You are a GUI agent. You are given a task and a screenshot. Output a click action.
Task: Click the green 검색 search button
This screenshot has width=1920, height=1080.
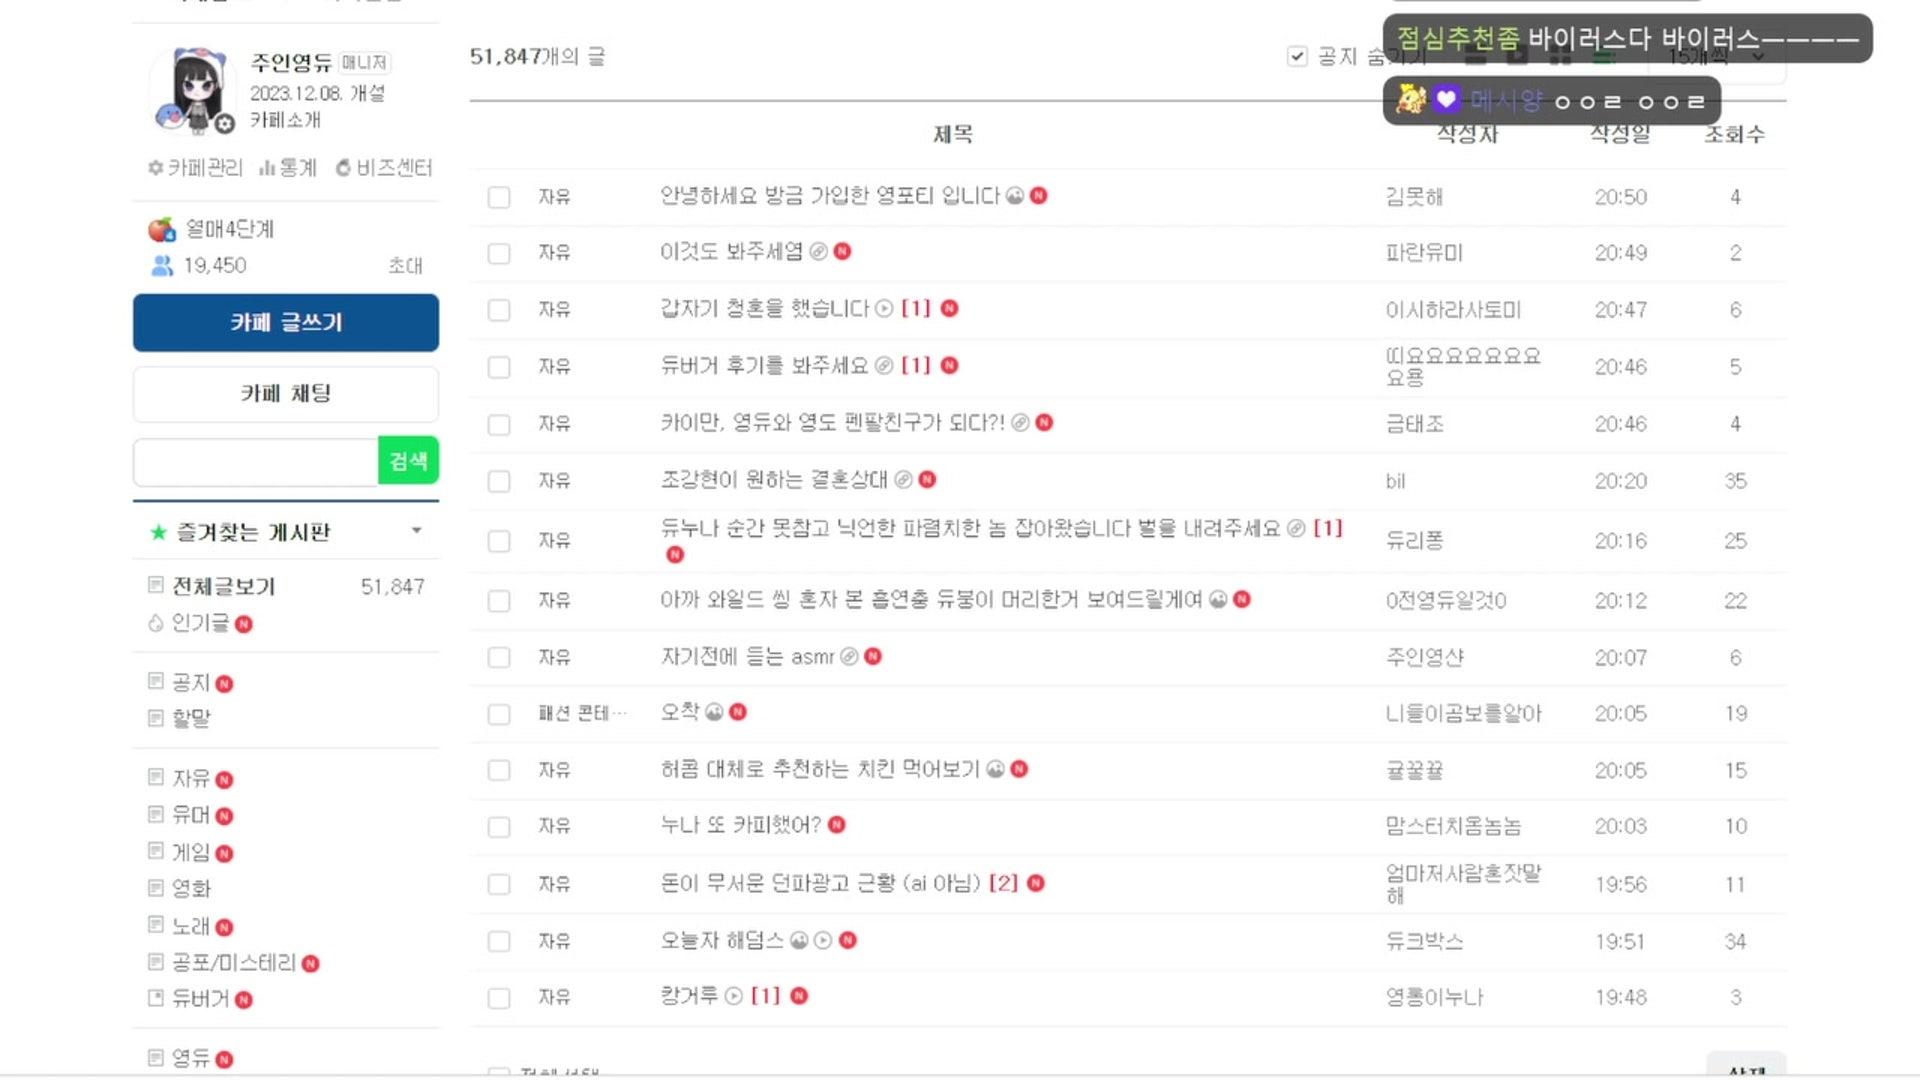(x=408, y=461)
